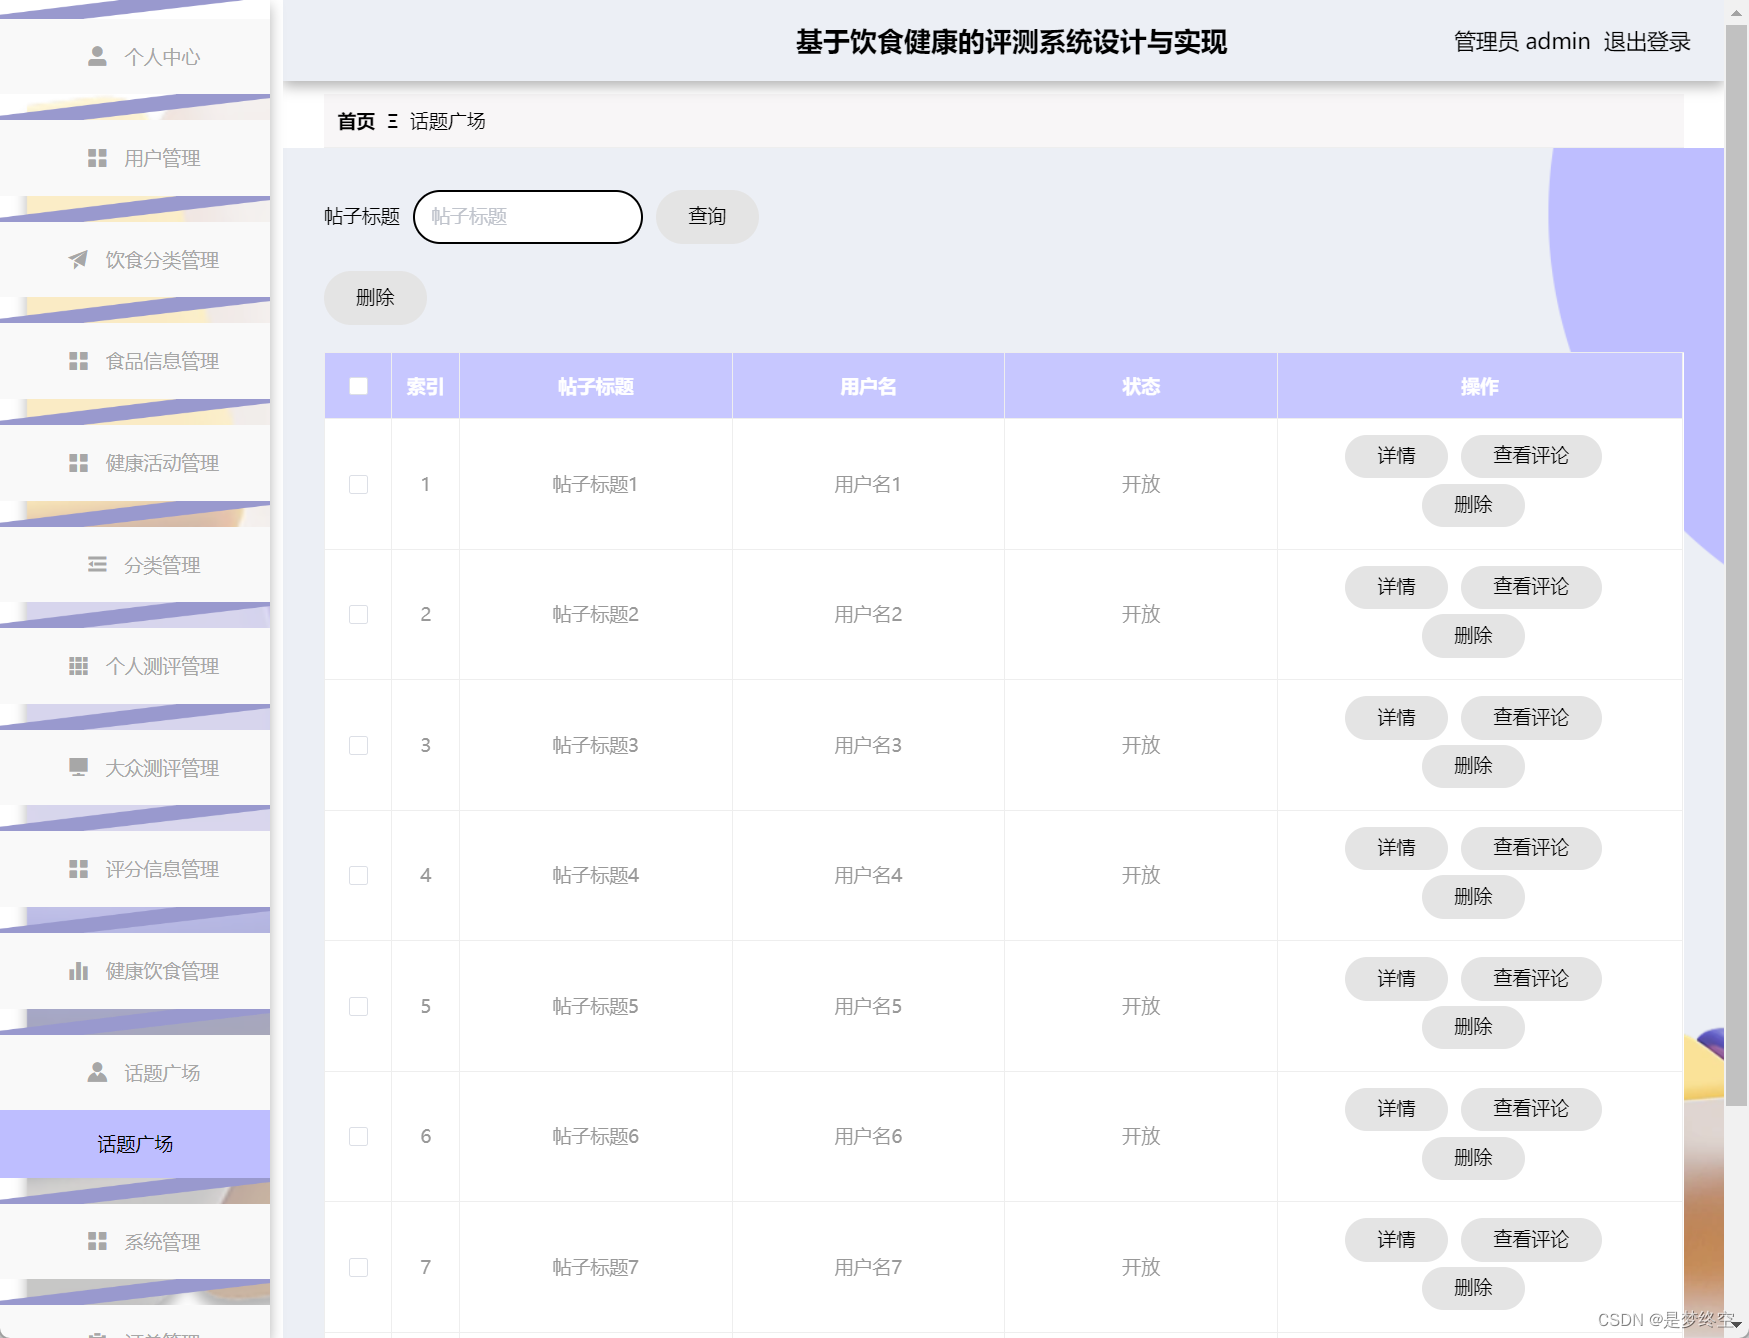The height and width of the screenshot is (1338, 1749).
Task: Open 详情 for 帖子标题7
Action: (1396, 1240)
